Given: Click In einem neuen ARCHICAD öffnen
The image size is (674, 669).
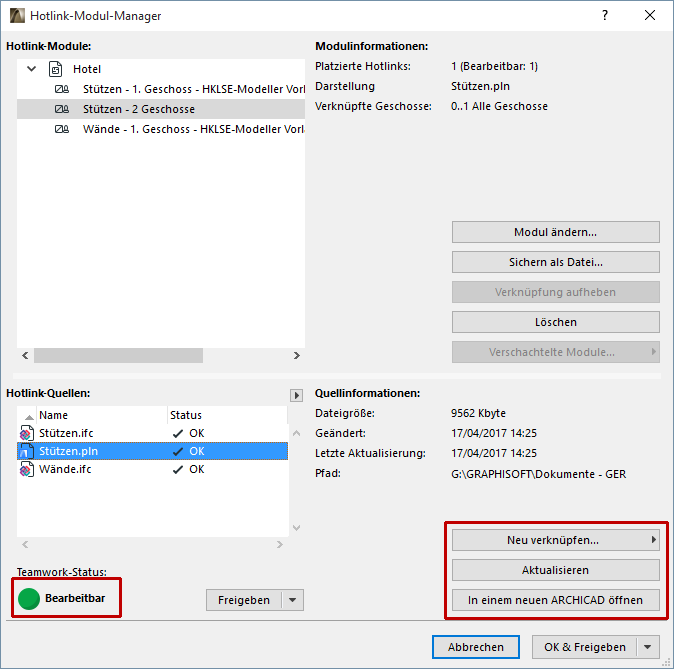Looking at the screenshot, I should tap(555, 600).
